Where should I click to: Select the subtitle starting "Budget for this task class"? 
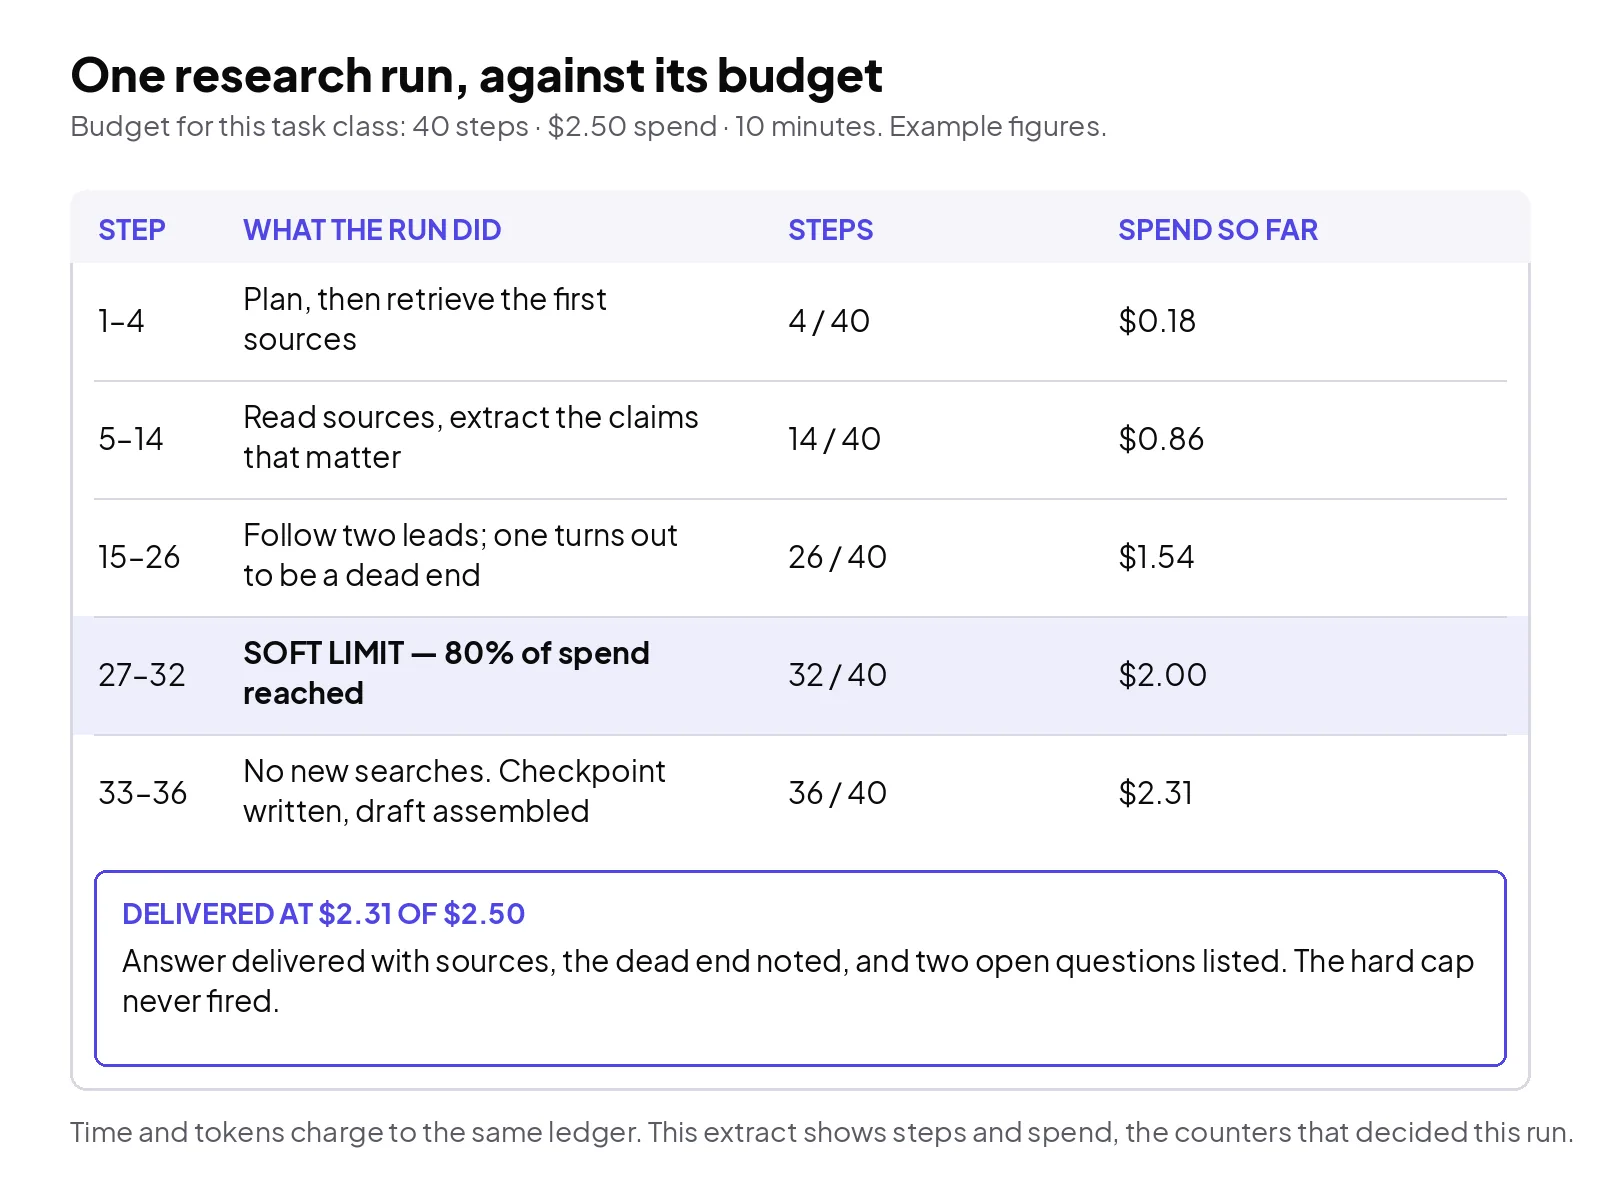(588, 127)
